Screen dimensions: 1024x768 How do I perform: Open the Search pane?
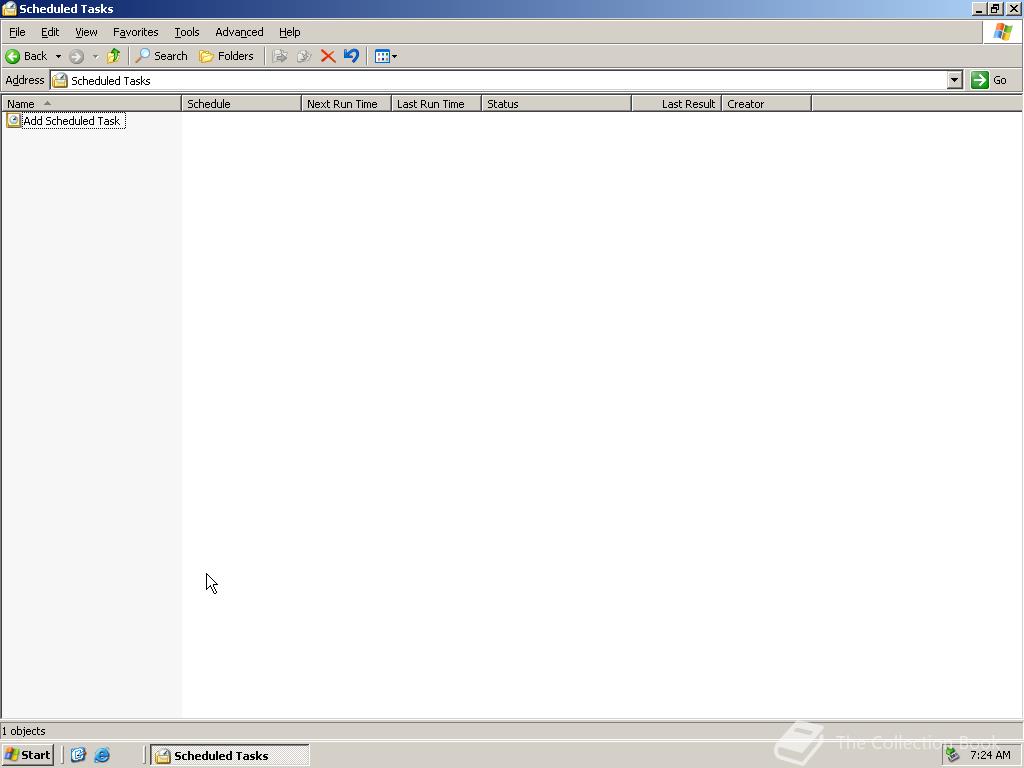[161, 56]
